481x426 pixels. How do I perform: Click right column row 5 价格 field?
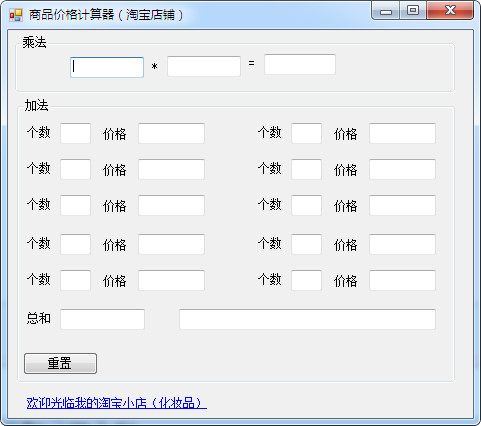402,280
